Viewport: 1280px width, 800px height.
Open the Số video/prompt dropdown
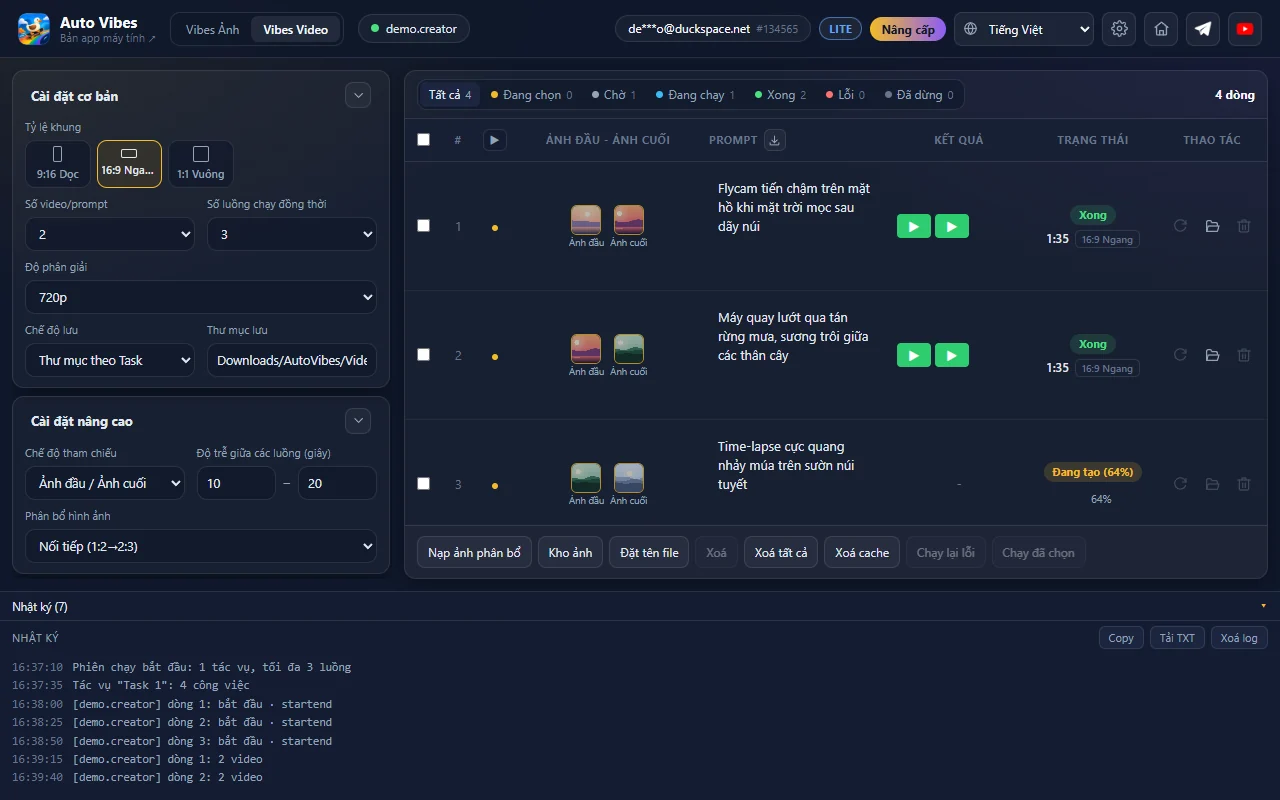point(110,234)
